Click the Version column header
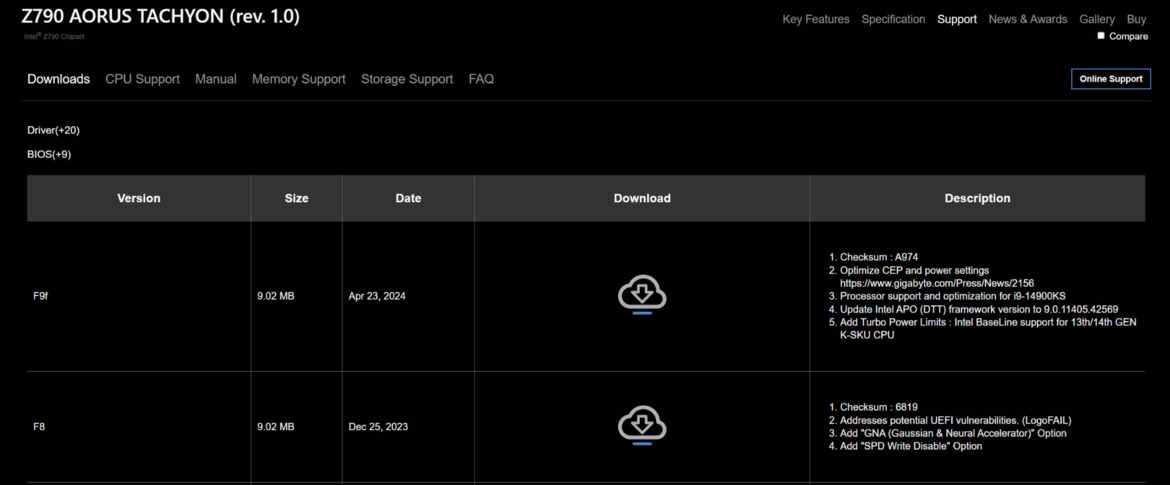1170x485 pixels. [139, 198]
